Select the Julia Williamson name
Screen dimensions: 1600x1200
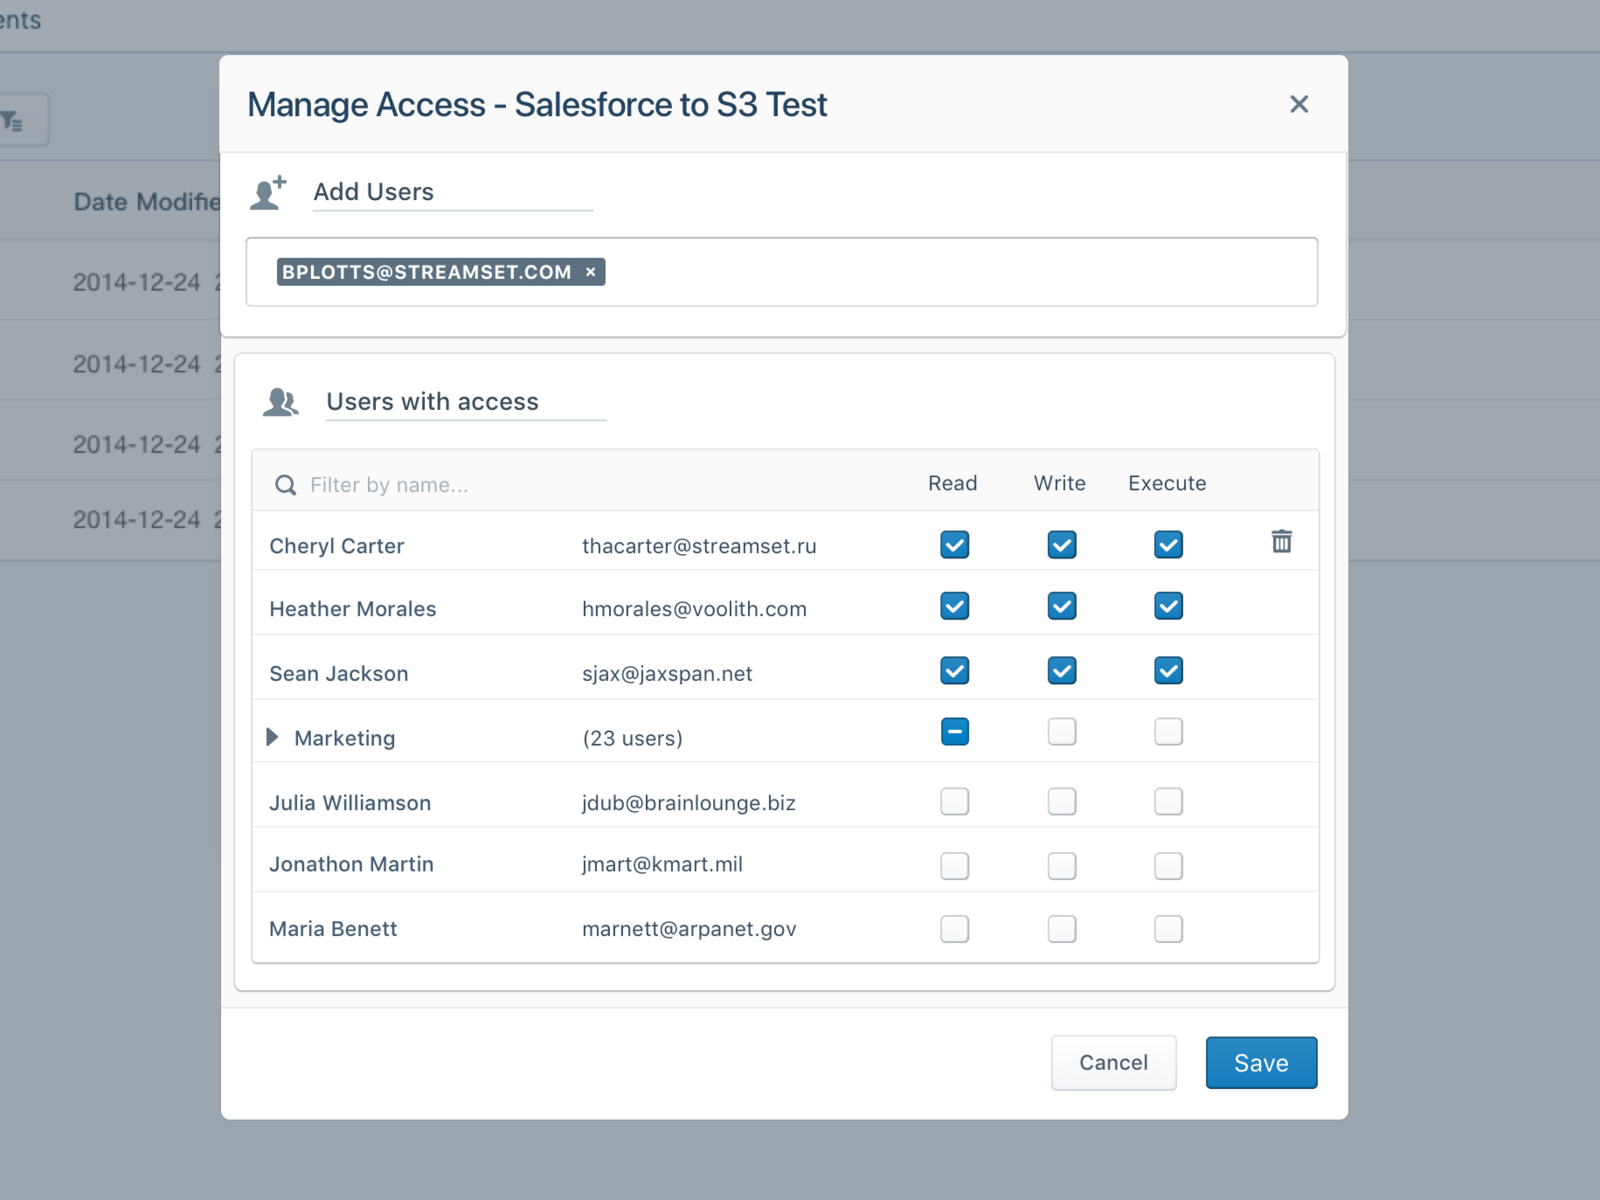point(350,803)
